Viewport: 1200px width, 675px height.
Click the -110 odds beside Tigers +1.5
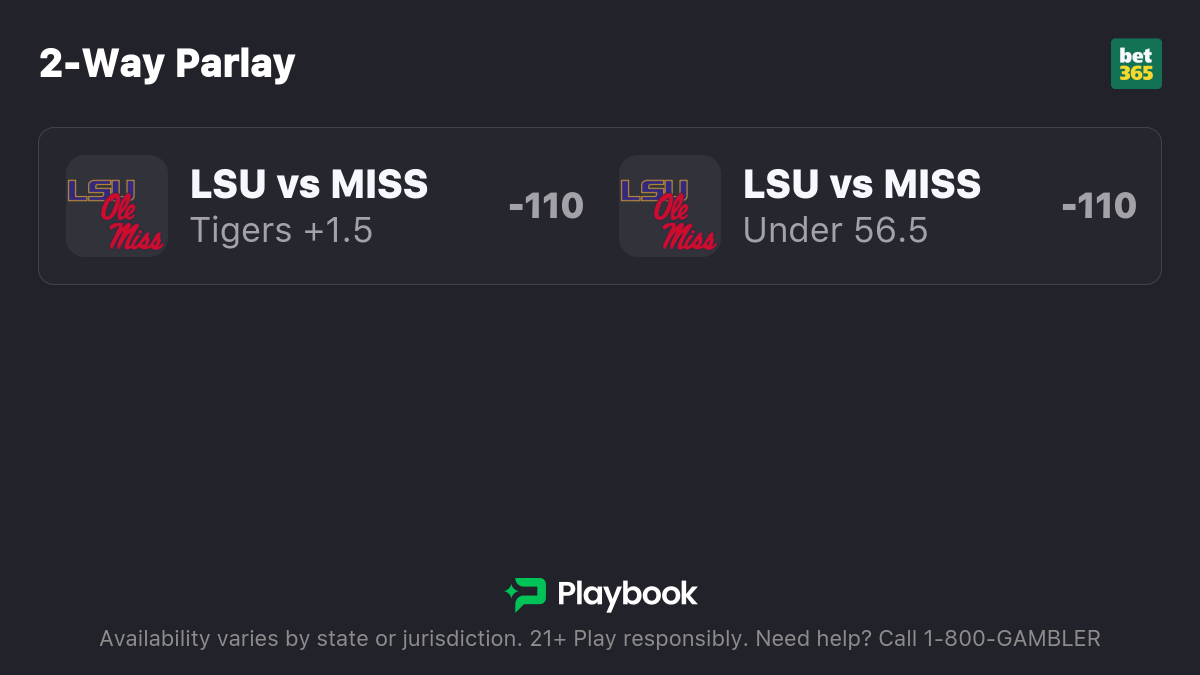pos(546,206)
